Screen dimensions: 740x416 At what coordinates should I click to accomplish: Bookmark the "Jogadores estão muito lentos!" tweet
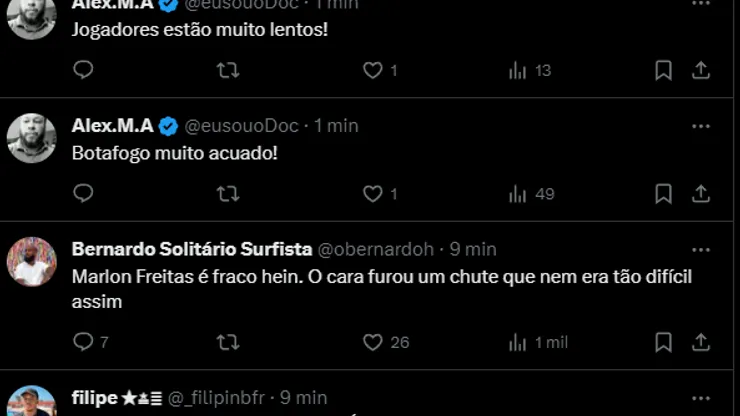pyautogui.click(x=663, y=70)
